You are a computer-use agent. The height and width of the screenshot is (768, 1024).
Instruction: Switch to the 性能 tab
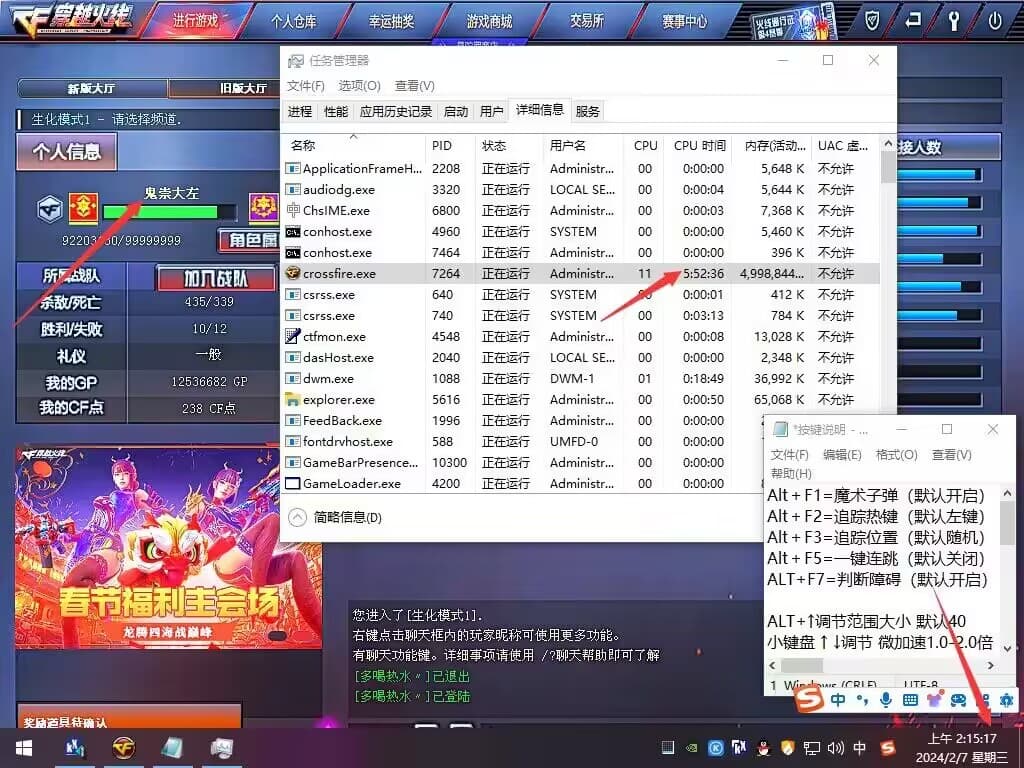pyautogui.click(x=336, y=112)
